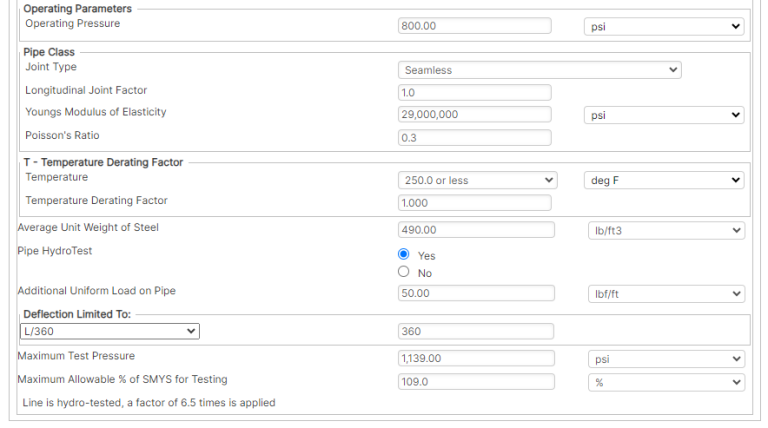Edit the Longitudinal Joint Factor field
Image resolution: width=768 pixels, height=428 pixels.
click(475, 92)
